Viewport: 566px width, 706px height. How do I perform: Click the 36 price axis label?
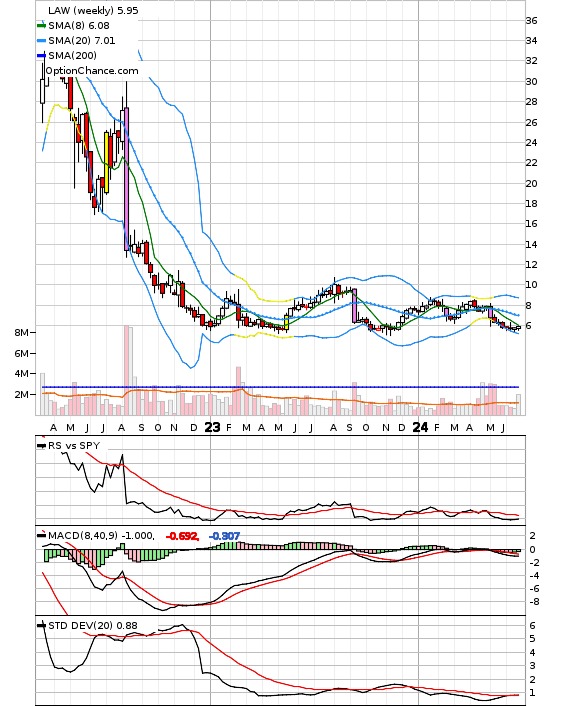531,21
